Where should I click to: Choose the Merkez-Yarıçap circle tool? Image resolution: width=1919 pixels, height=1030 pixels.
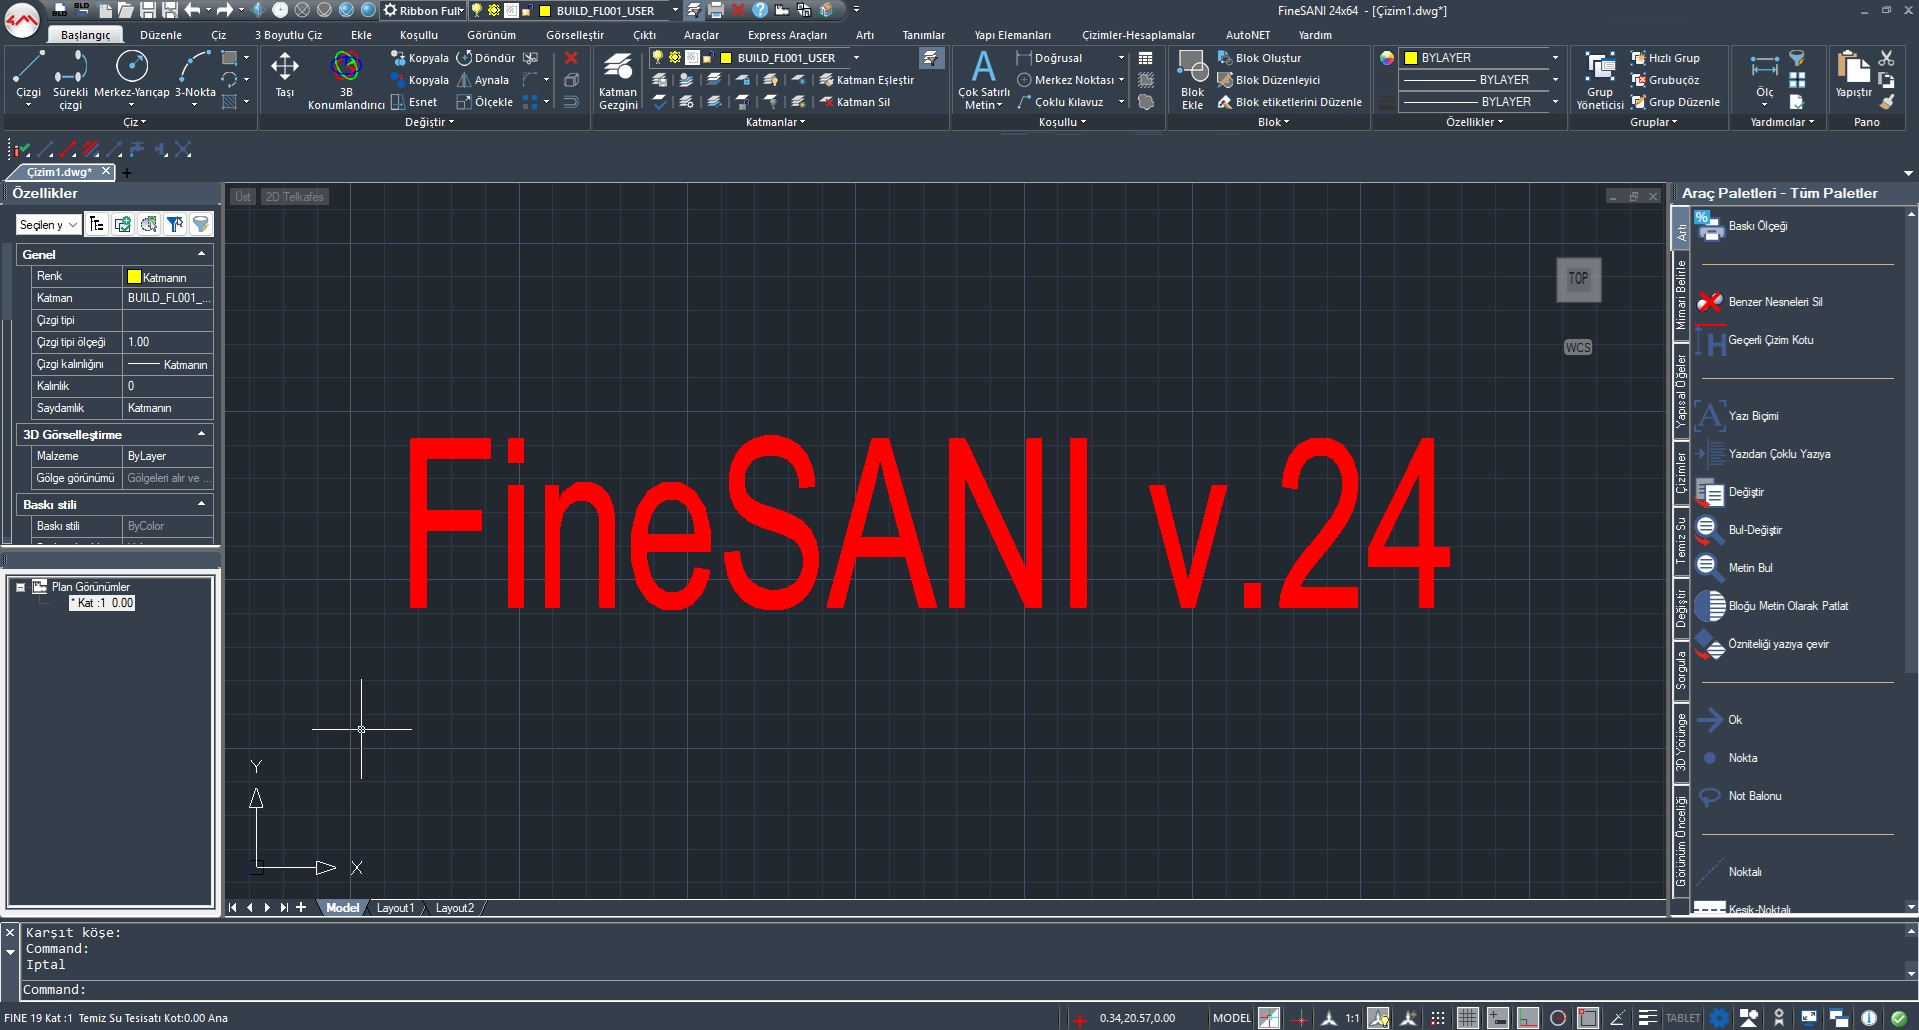(132, 76)
